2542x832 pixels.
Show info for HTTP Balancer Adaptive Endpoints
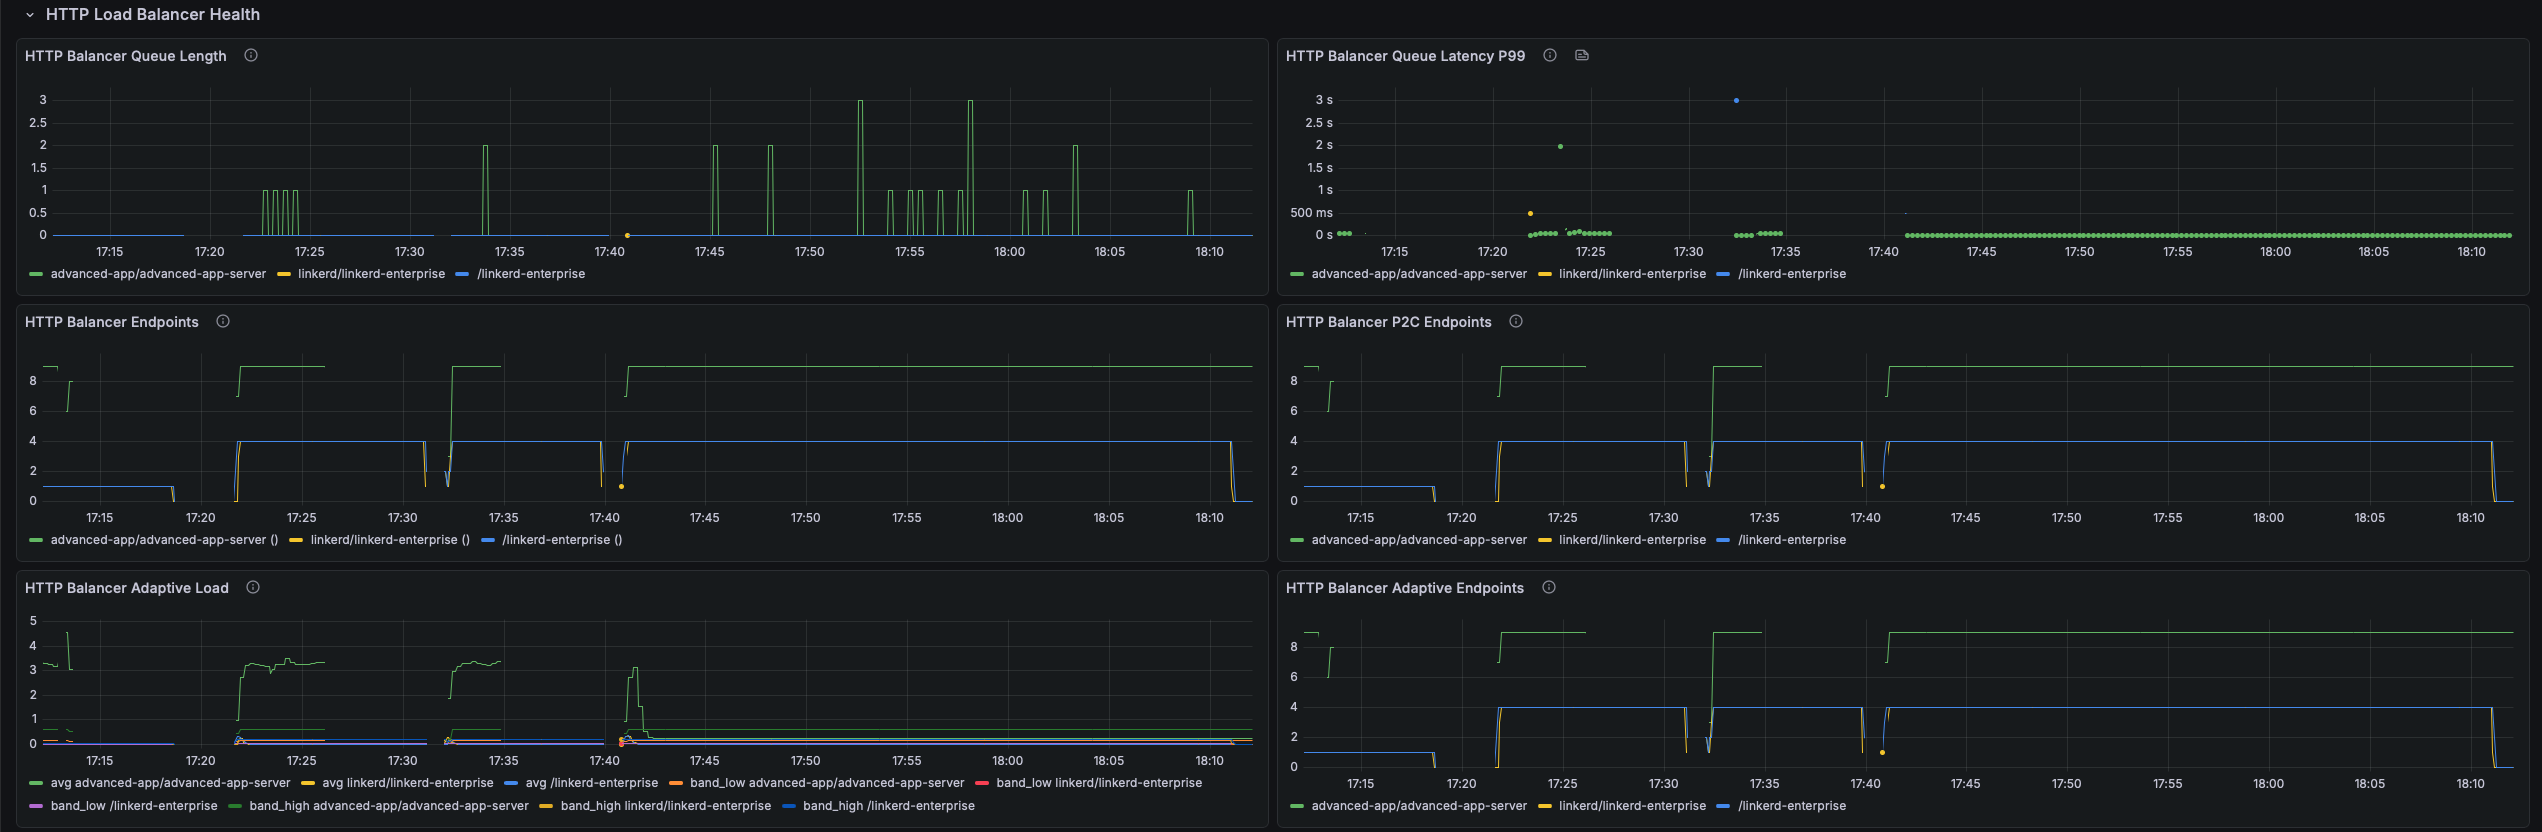[x=1549, y=588]
